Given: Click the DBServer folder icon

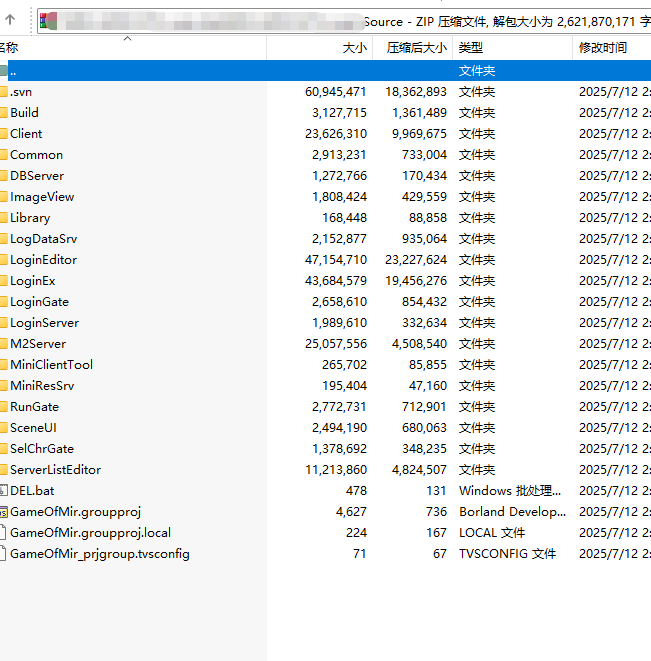Looking at the screenshot, I should coord(4,176).
